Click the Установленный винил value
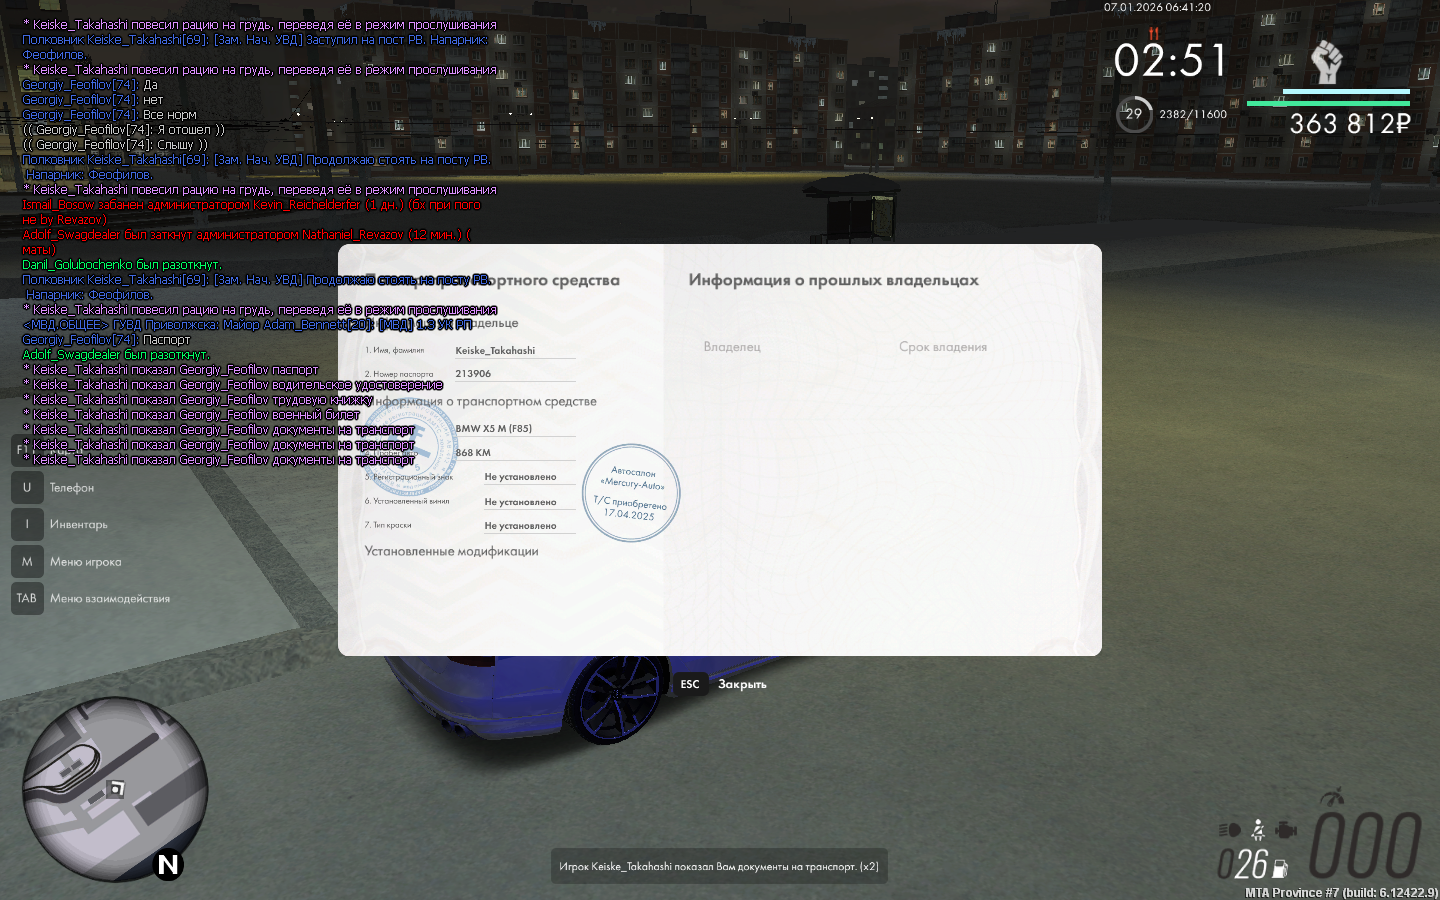Screen dimensions: 1440x900 (x=520, y=502)
